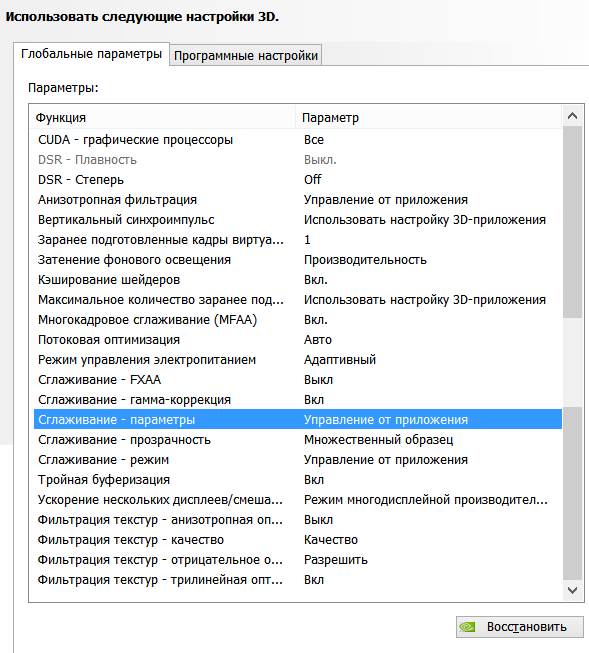This screenshot has height=653, width=589.
Task: Select the Максимальное количество заранее под... row
Action: (298, 299)
